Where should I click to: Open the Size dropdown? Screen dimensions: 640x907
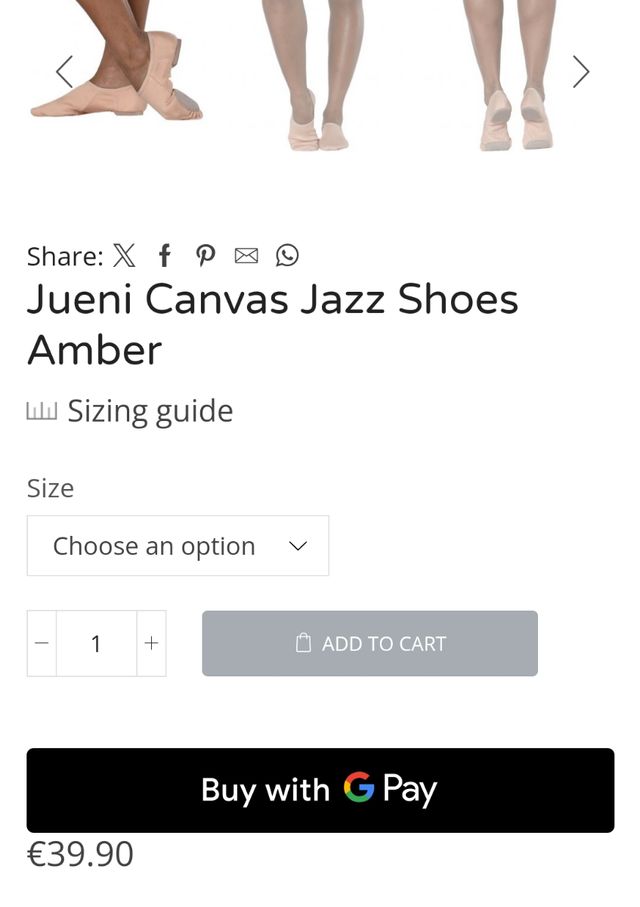tap(177, 546)
